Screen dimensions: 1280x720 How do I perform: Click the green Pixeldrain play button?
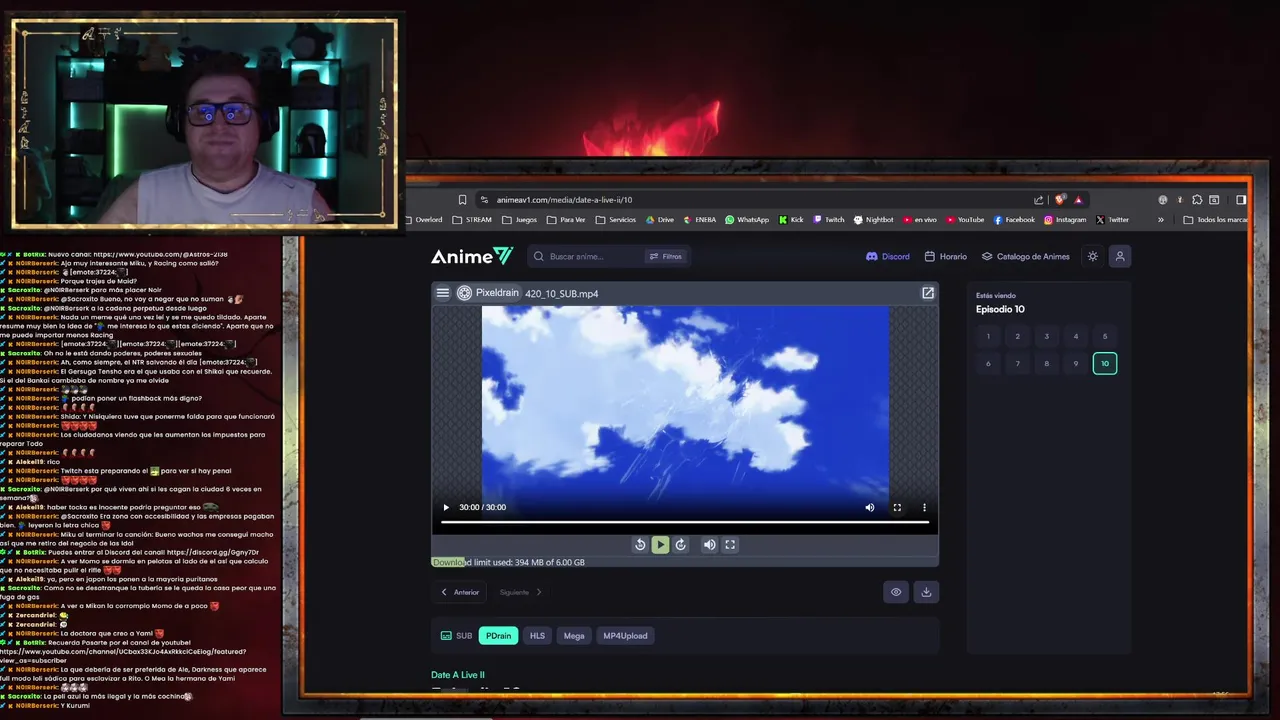coord(660,545)
